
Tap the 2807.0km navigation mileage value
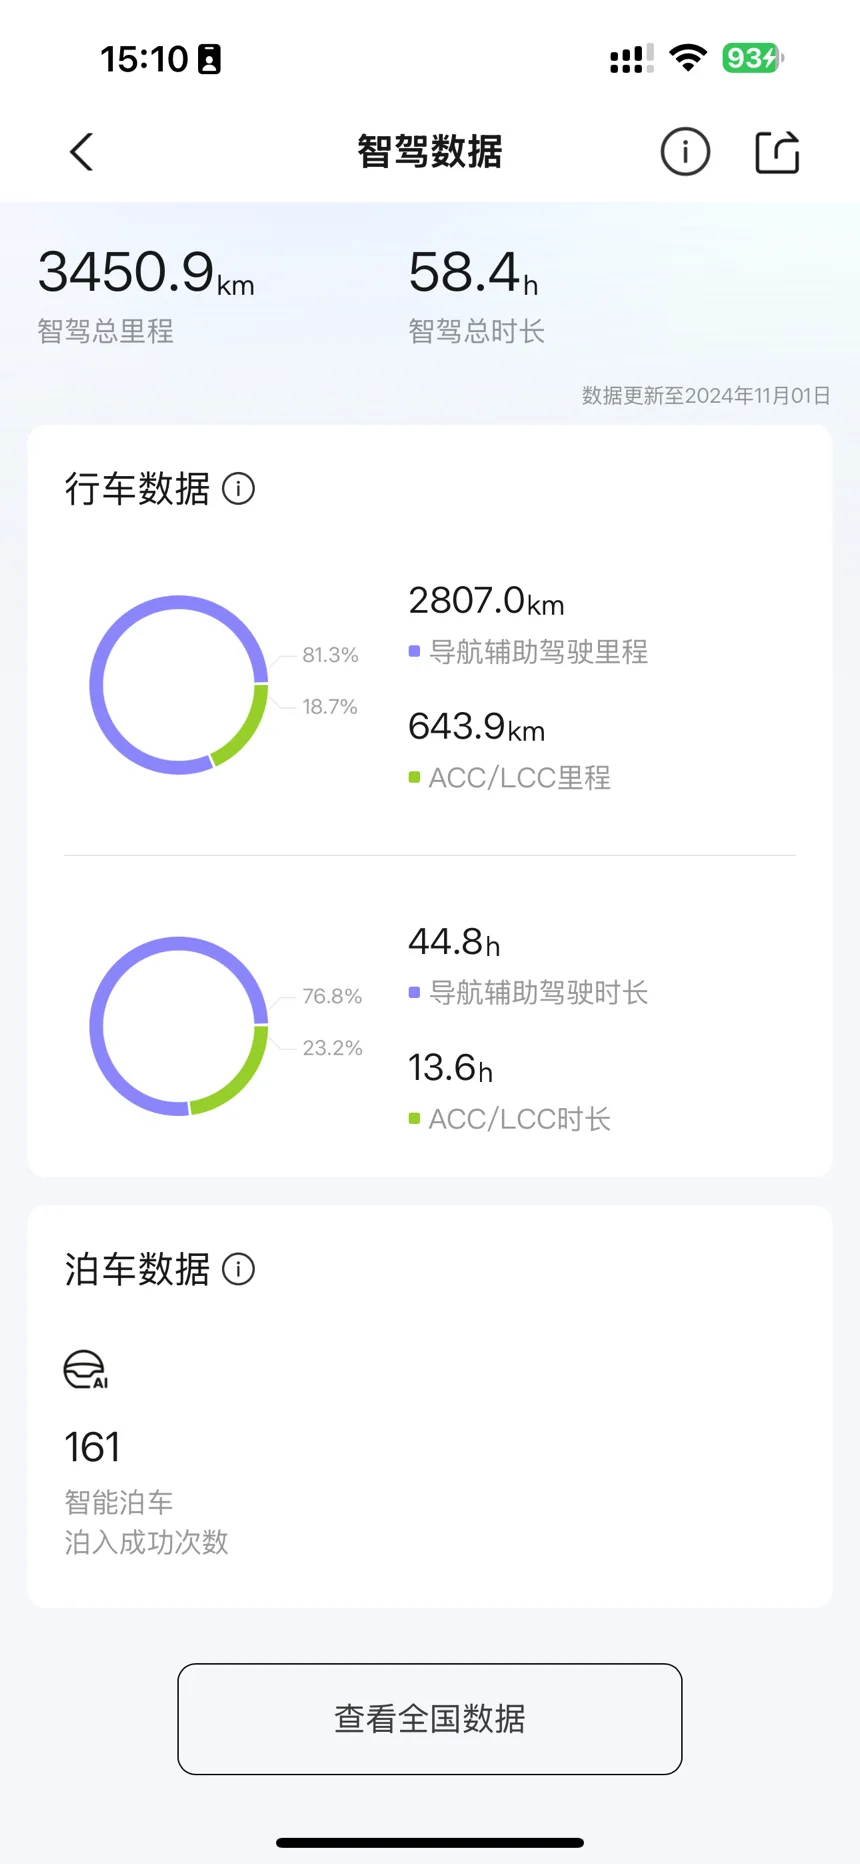click(x=486, y=601)
